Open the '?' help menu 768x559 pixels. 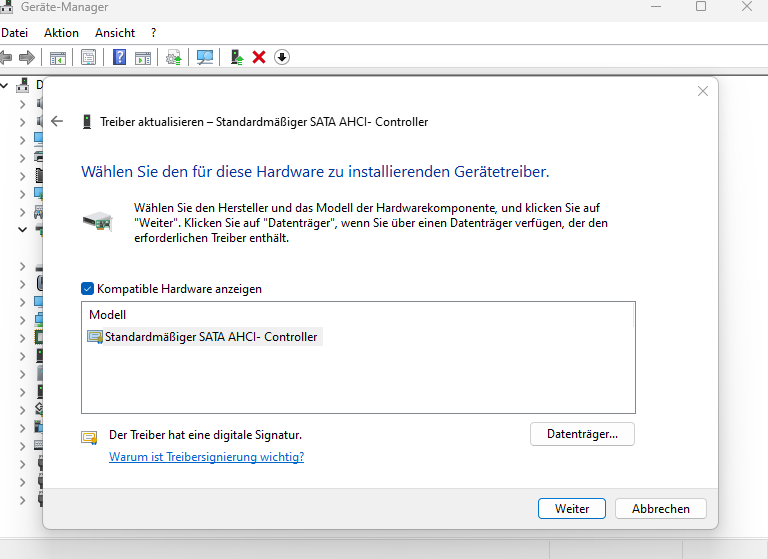(154, 33)
